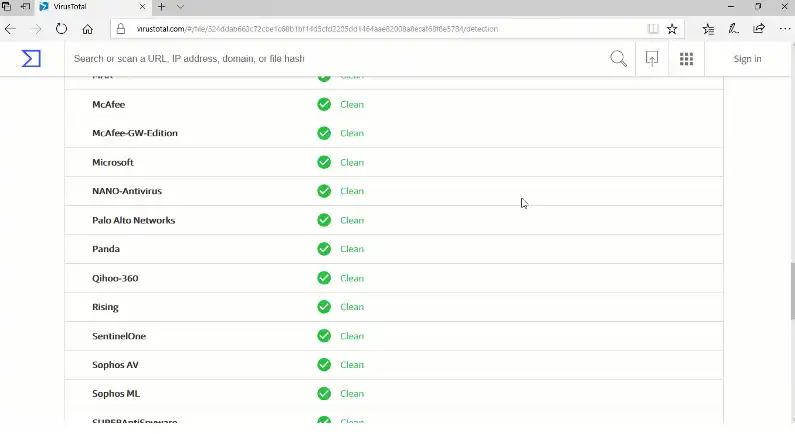Open the tabs you've set aside icon
The width and height of the screenshot is (795, 434).
coord(6,7)
